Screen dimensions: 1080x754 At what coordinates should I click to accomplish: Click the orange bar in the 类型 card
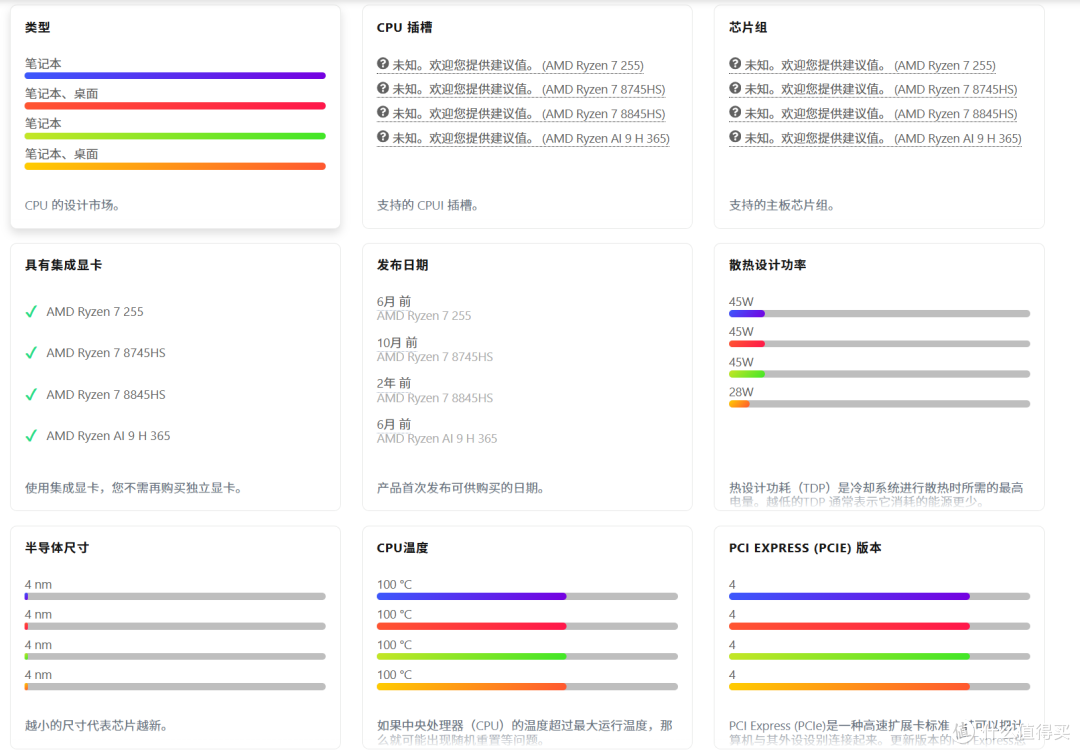point(175,166)
